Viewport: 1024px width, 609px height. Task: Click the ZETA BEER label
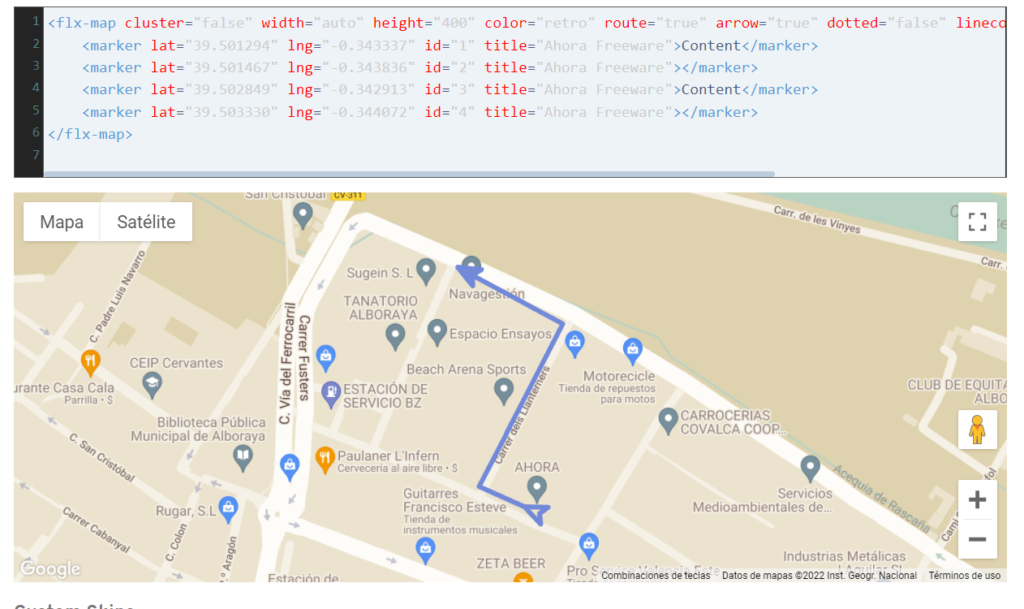pos(511,563)
